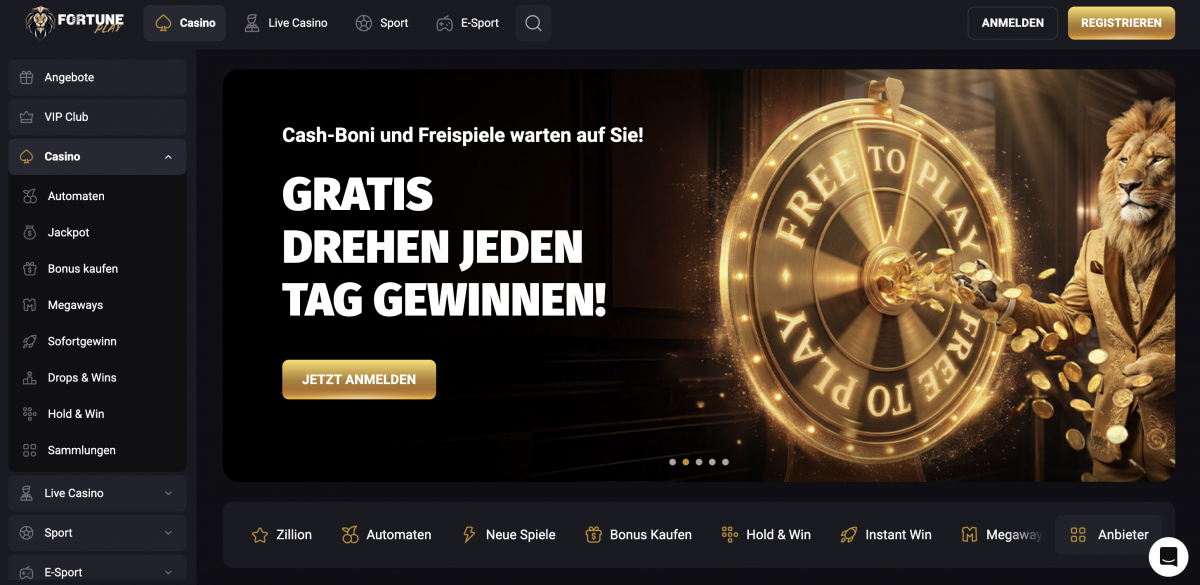Open the search magnifier icon
The image size is (1200, 585).
533,23
